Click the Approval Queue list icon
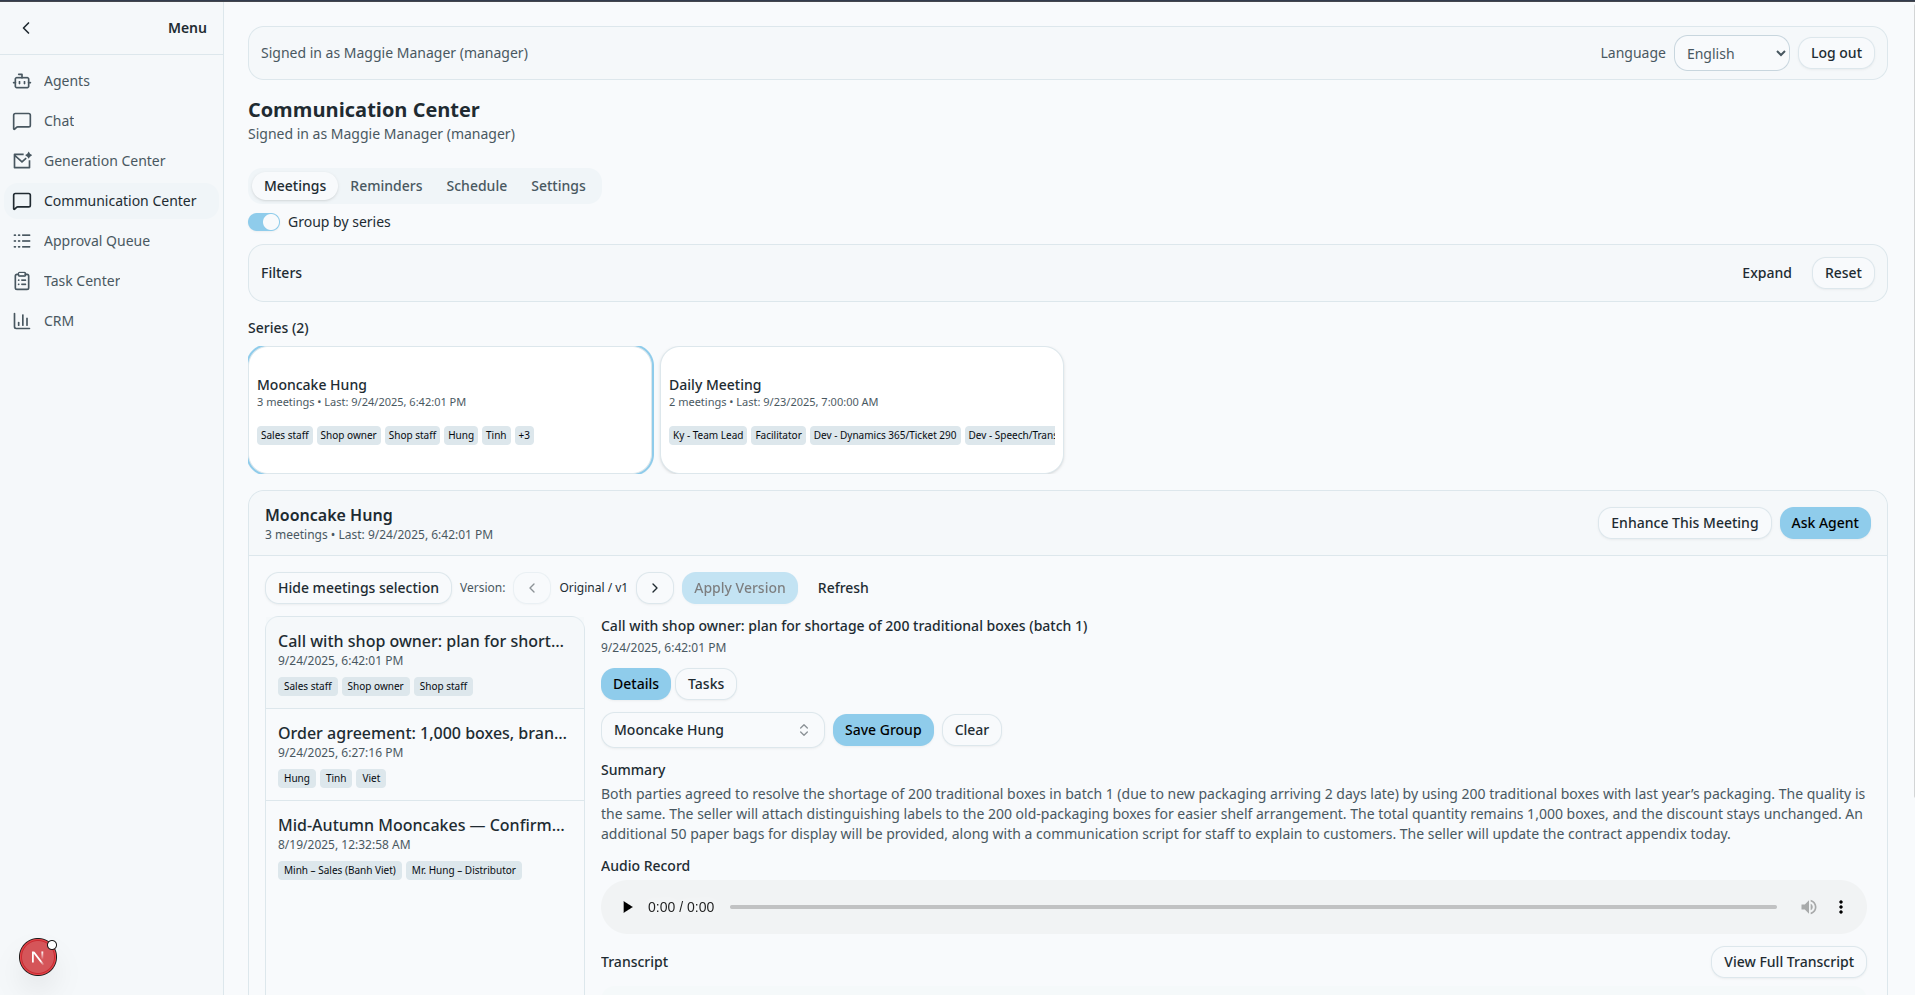1915x995 pixels. 22,241
